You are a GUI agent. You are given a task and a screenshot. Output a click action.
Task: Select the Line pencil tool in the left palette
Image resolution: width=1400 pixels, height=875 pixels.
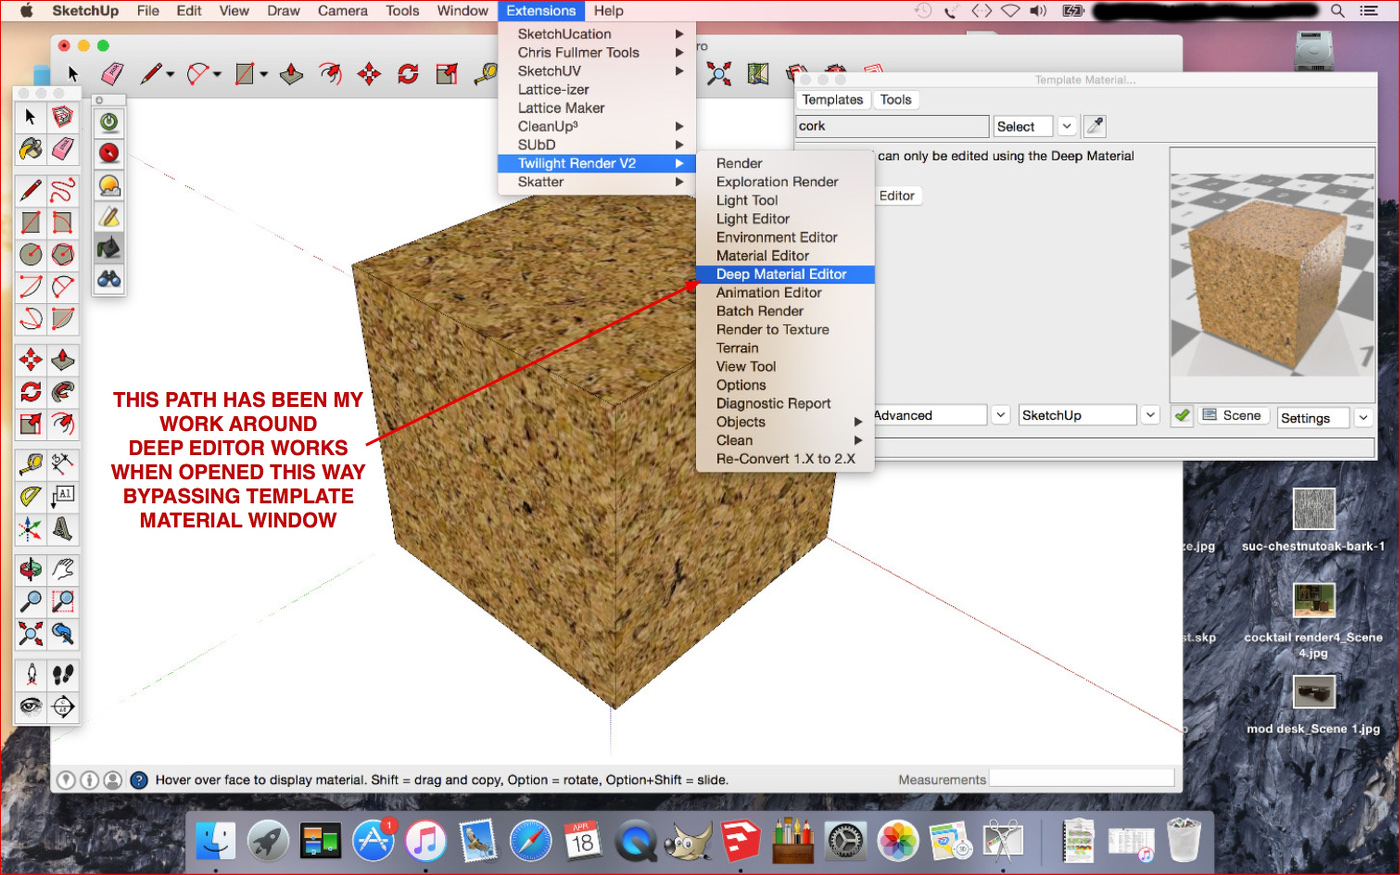[31, 190]
